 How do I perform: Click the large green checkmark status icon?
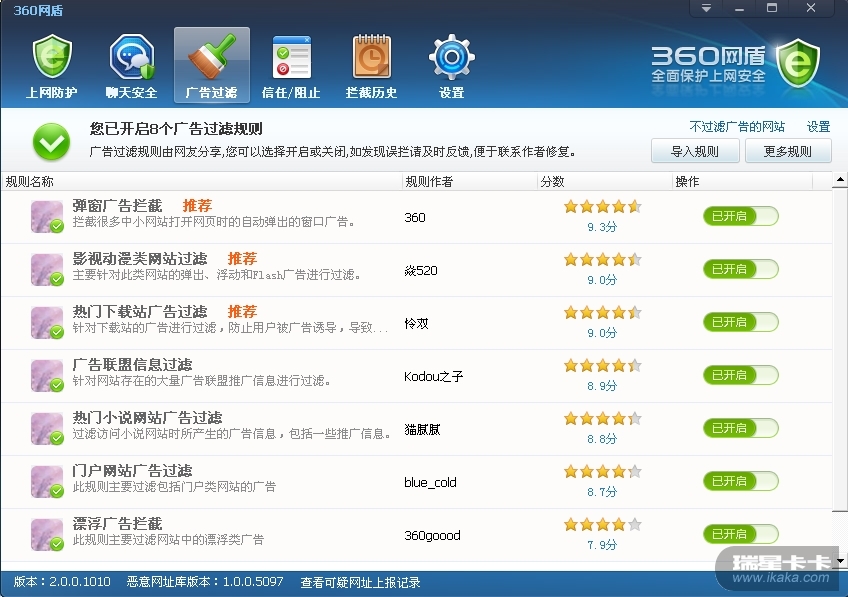coord(51,142)
